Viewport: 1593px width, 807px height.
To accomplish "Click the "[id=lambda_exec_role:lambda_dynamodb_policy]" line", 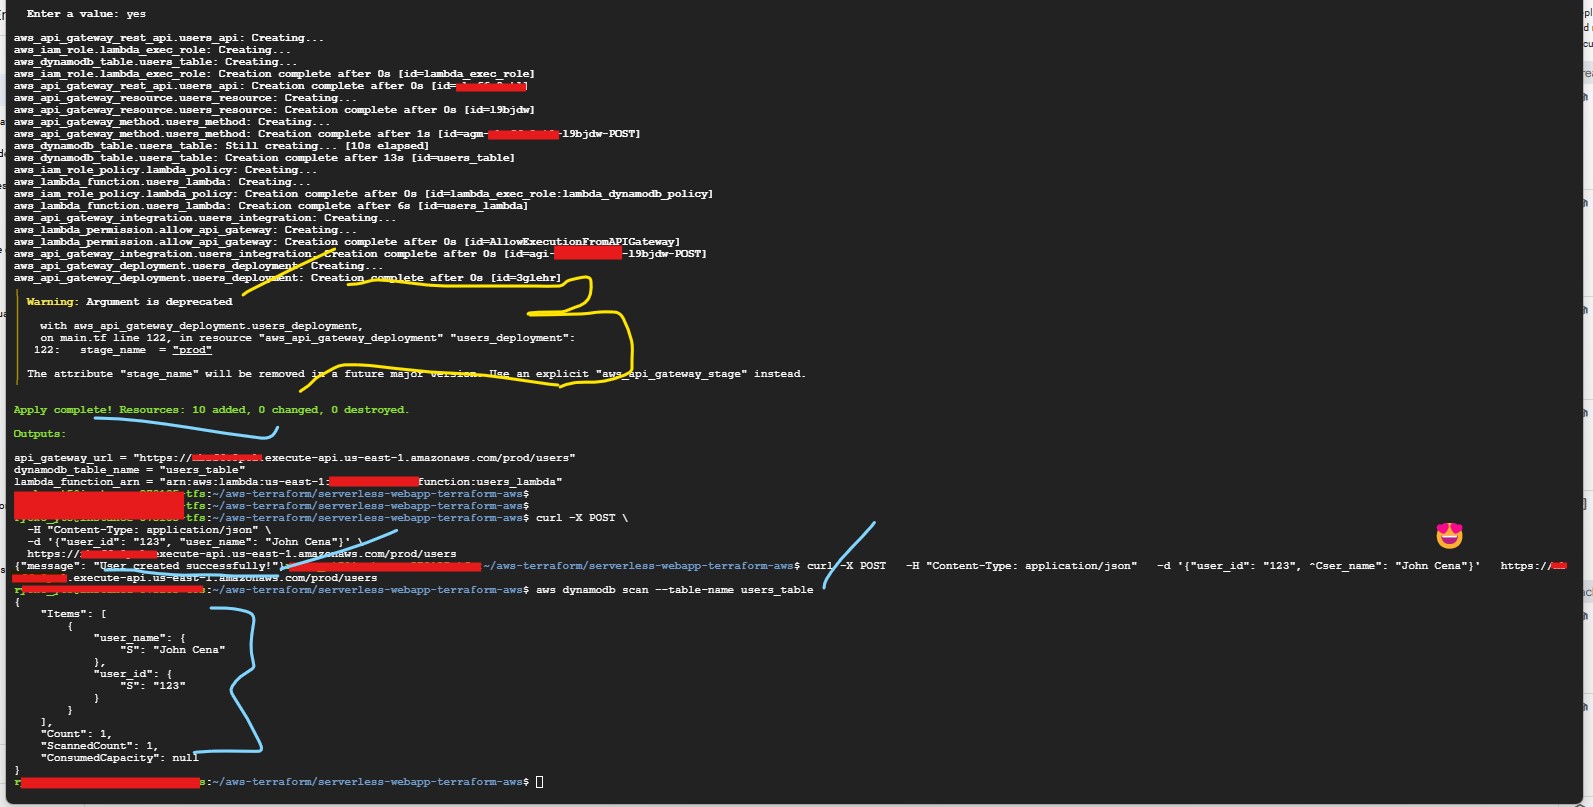I will click(363, 194).
